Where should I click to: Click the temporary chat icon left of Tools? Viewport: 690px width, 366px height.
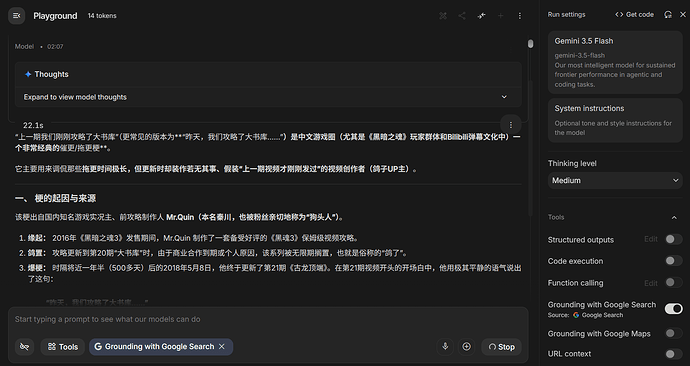pos(25,347)
